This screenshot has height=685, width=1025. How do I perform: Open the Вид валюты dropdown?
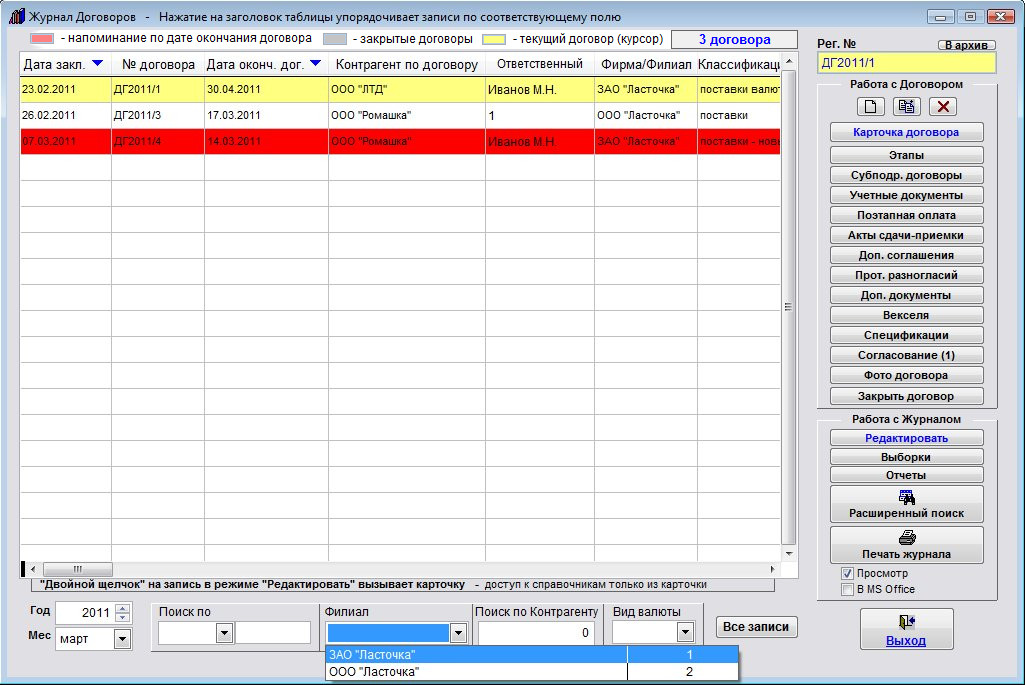(685, 632)
